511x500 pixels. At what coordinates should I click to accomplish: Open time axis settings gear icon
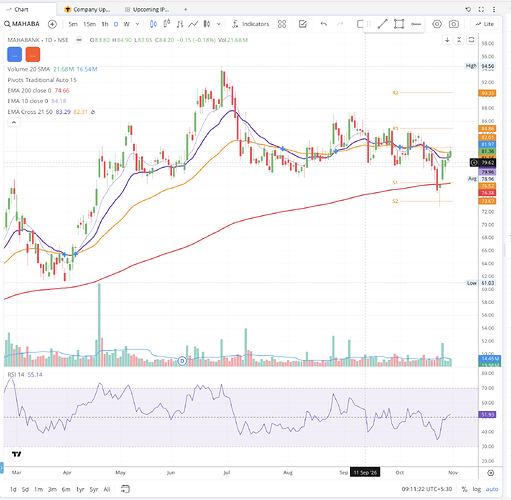point(490,473)
